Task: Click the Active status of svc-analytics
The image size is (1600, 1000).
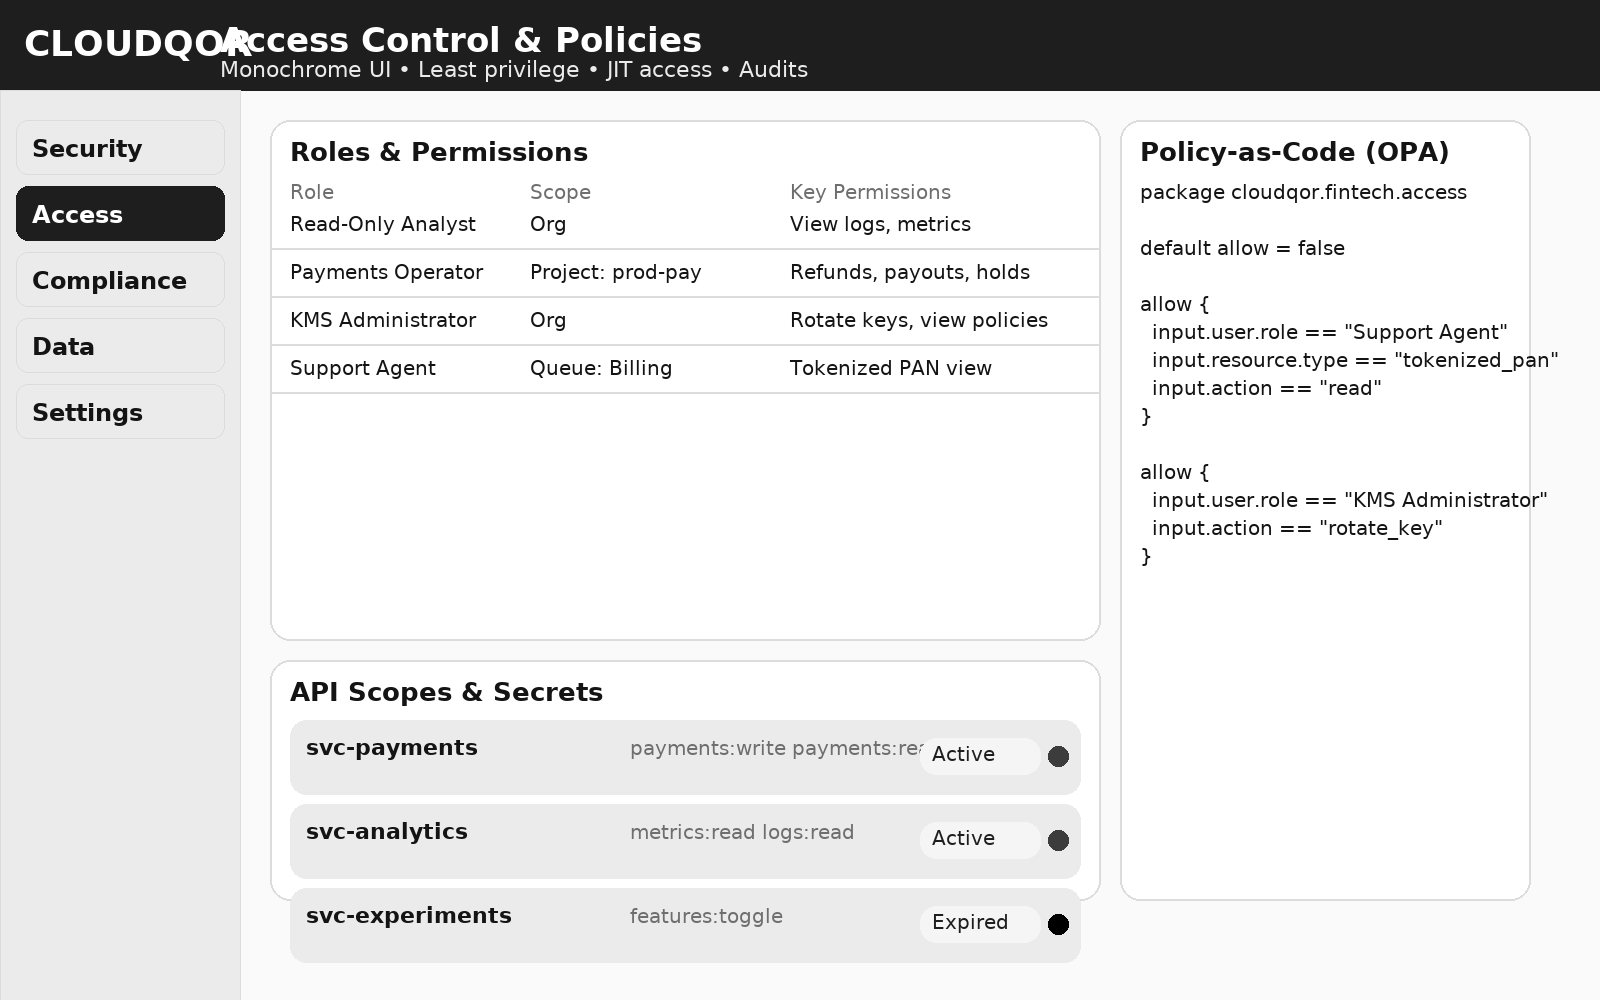Action: pos(980,840)
